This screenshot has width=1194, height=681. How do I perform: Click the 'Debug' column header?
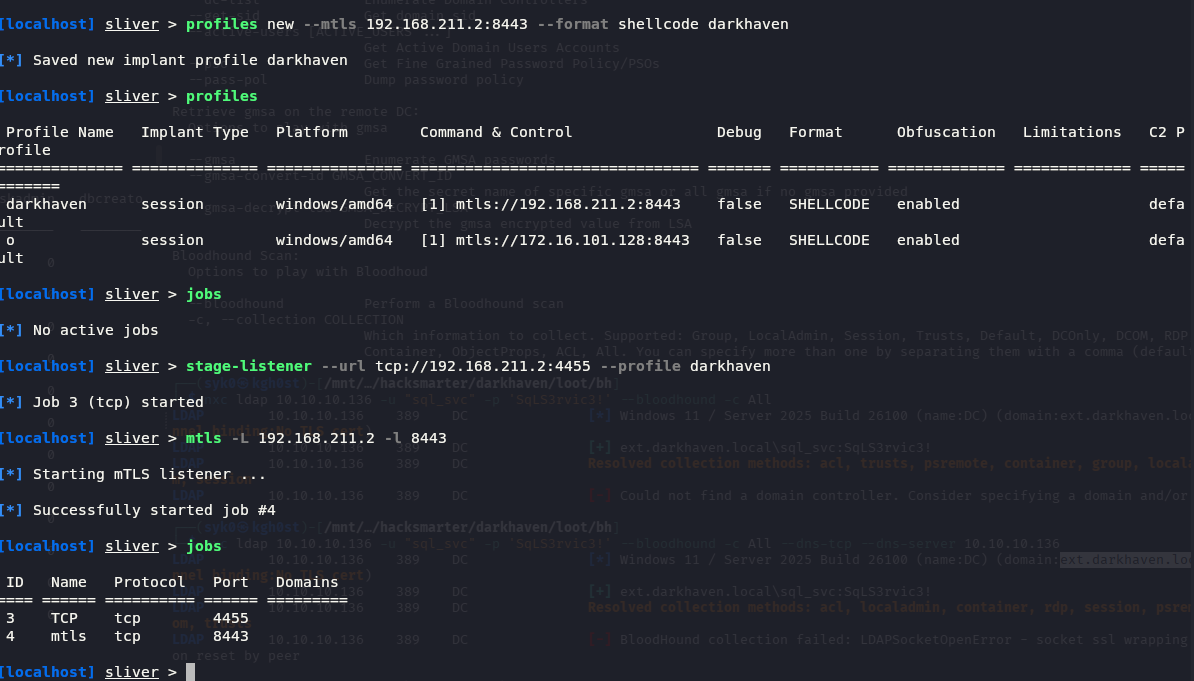(739, 133)
